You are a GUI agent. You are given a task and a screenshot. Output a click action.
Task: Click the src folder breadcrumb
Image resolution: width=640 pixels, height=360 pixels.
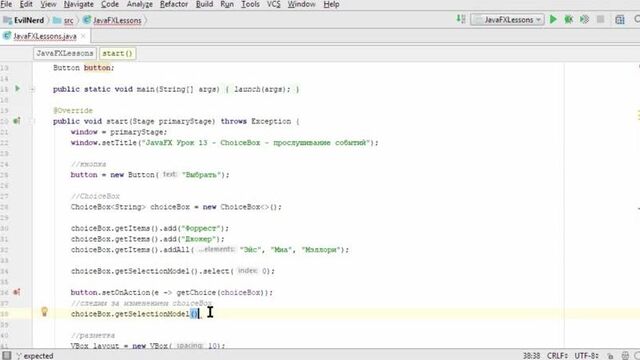click(x=64, y=20)
